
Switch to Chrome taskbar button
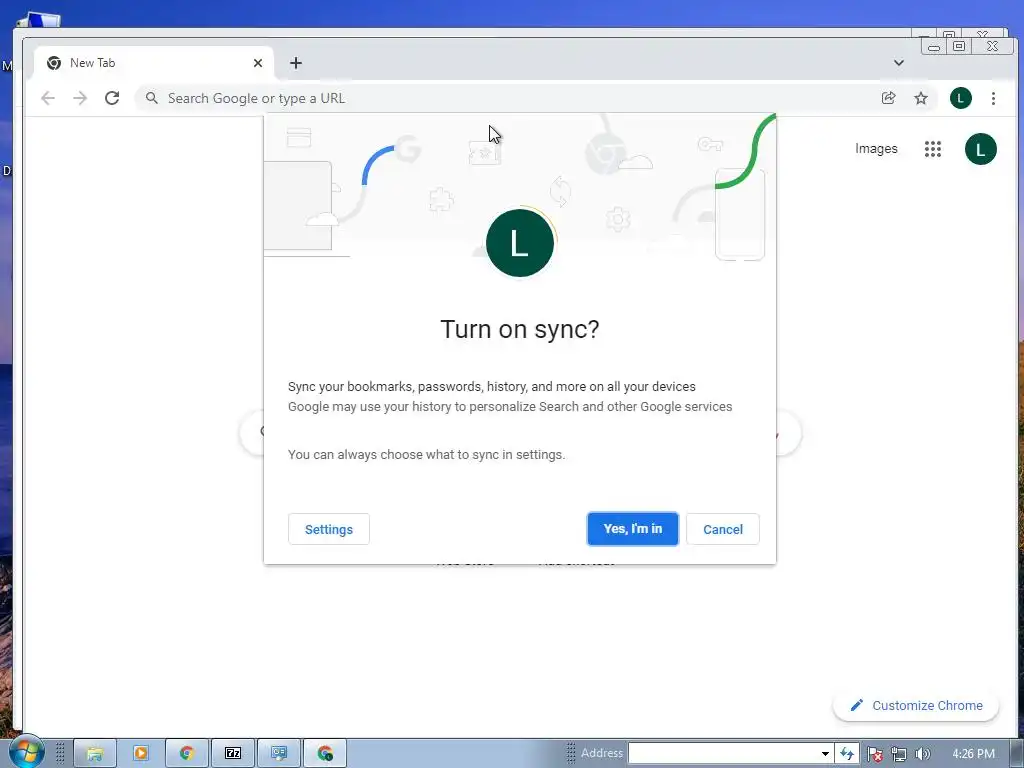[187, 754]
